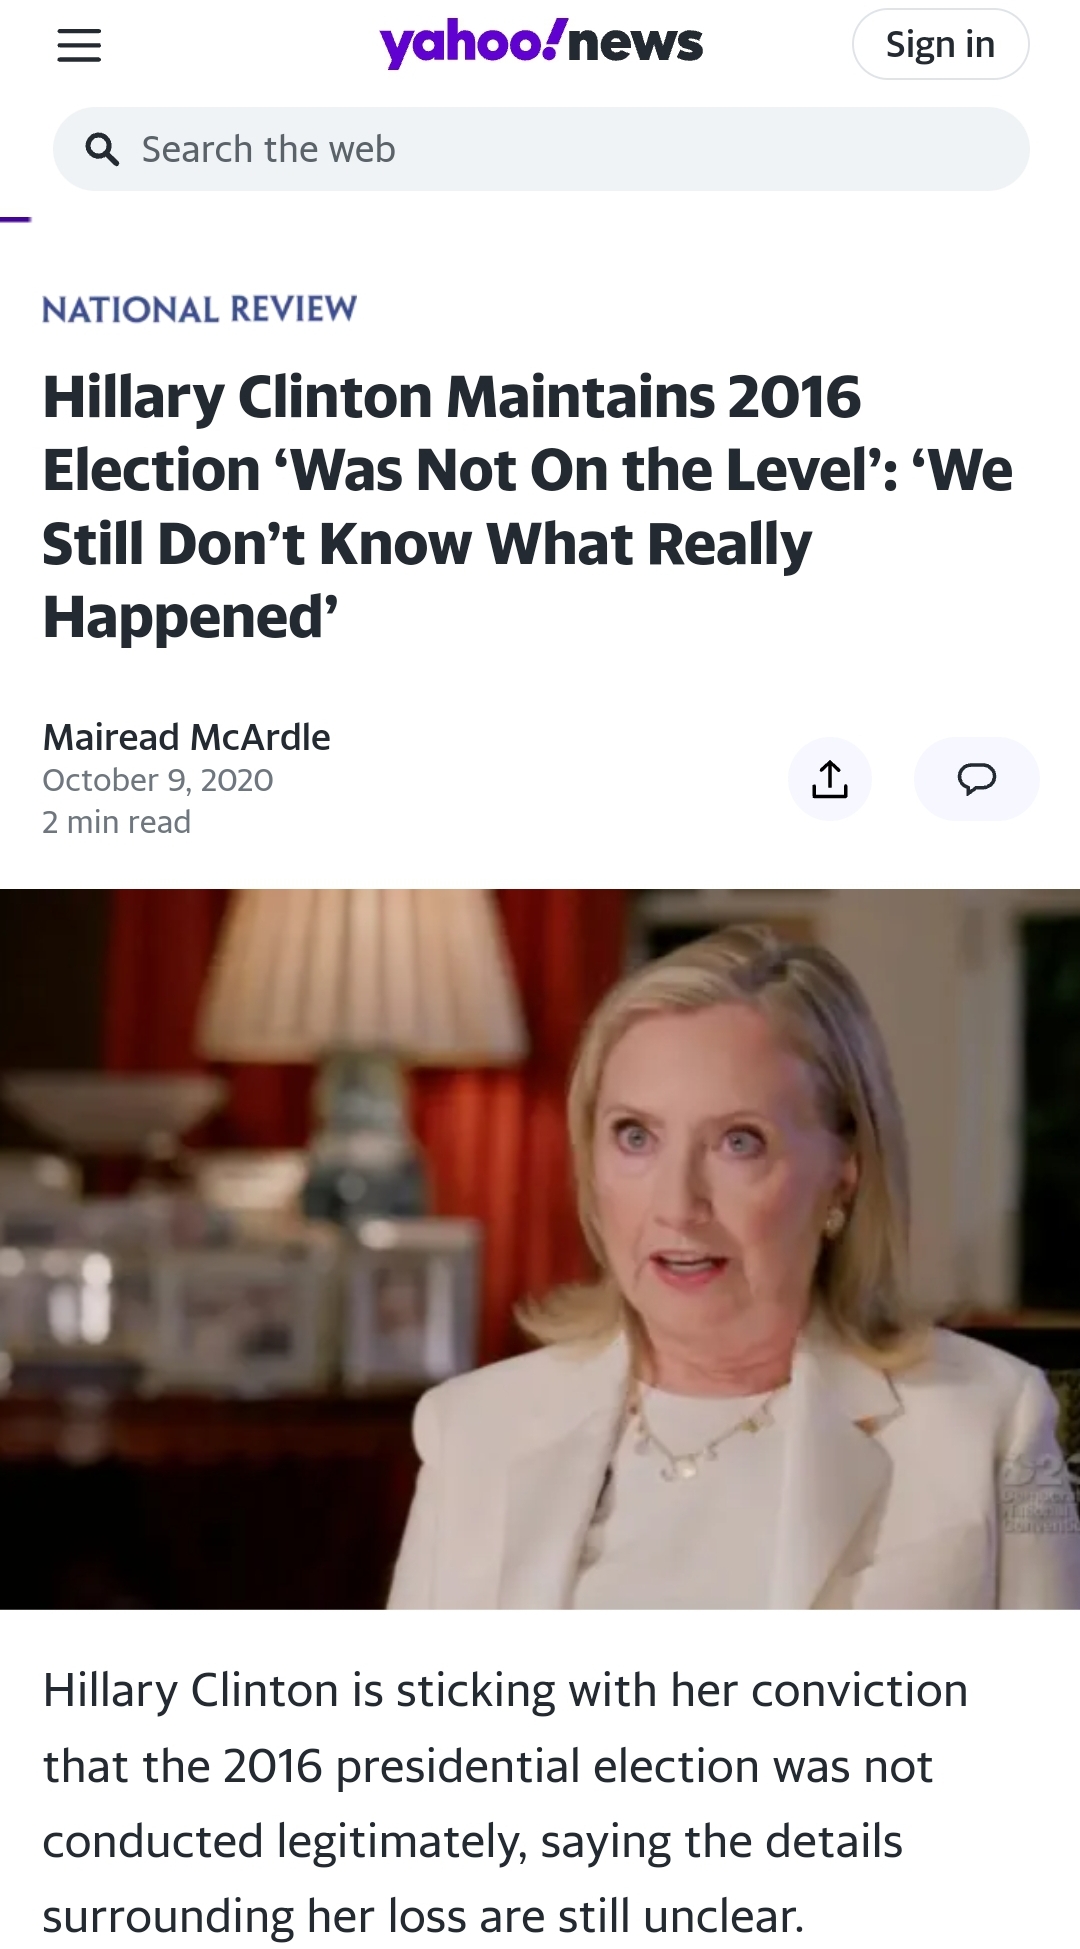1080x1949 pixels.
Task: Click the '2 min read' label
Action: [116, 822]
